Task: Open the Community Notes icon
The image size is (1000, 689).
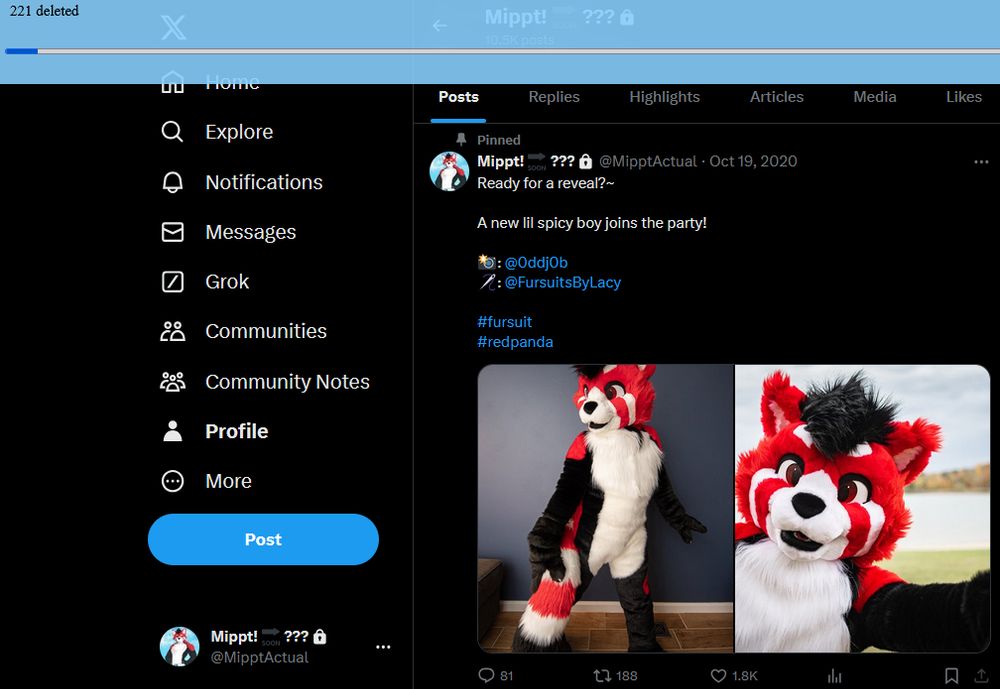Action: [x=172, y=382]
